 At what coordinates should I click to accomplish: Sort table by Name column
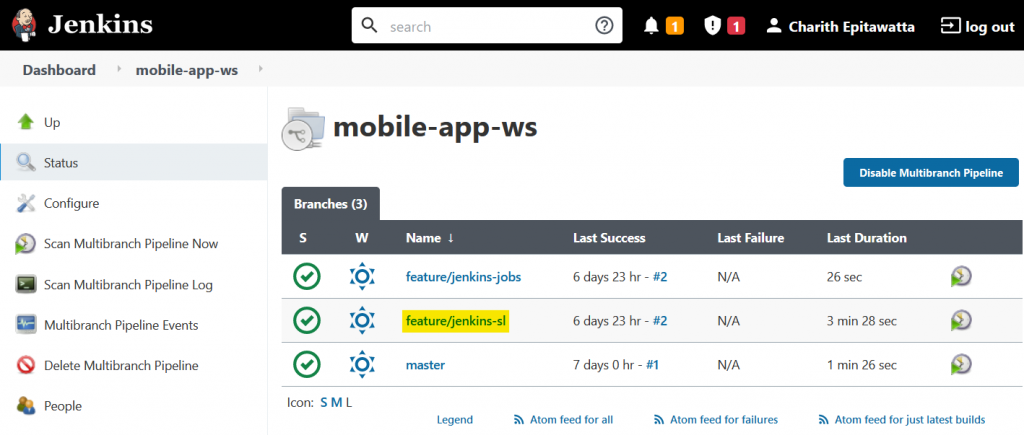pyautogui.click(x=430, y=238)
